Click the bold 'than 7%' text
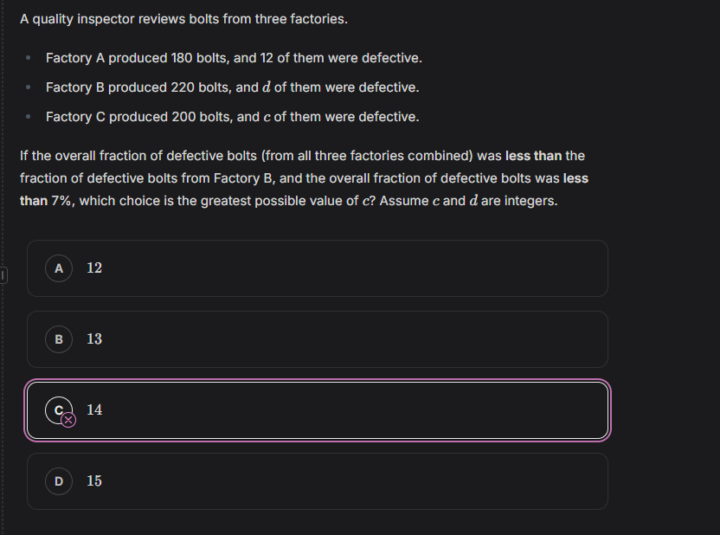The width and height of the screenshot is (720, 535). [46, 201]
